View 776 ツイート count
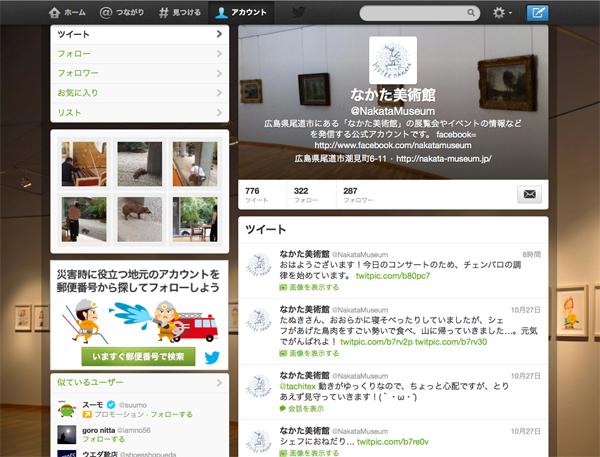The height and width of the screenshot is (457, 600). [x=256, y=194]
